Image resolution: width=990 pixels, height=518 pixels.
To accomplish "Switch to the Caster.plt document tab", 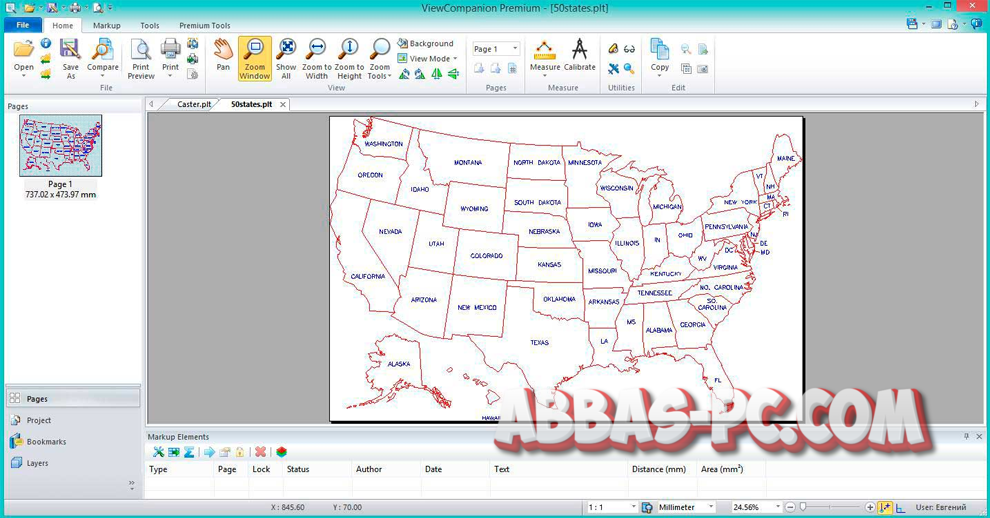I will [194, 104].
